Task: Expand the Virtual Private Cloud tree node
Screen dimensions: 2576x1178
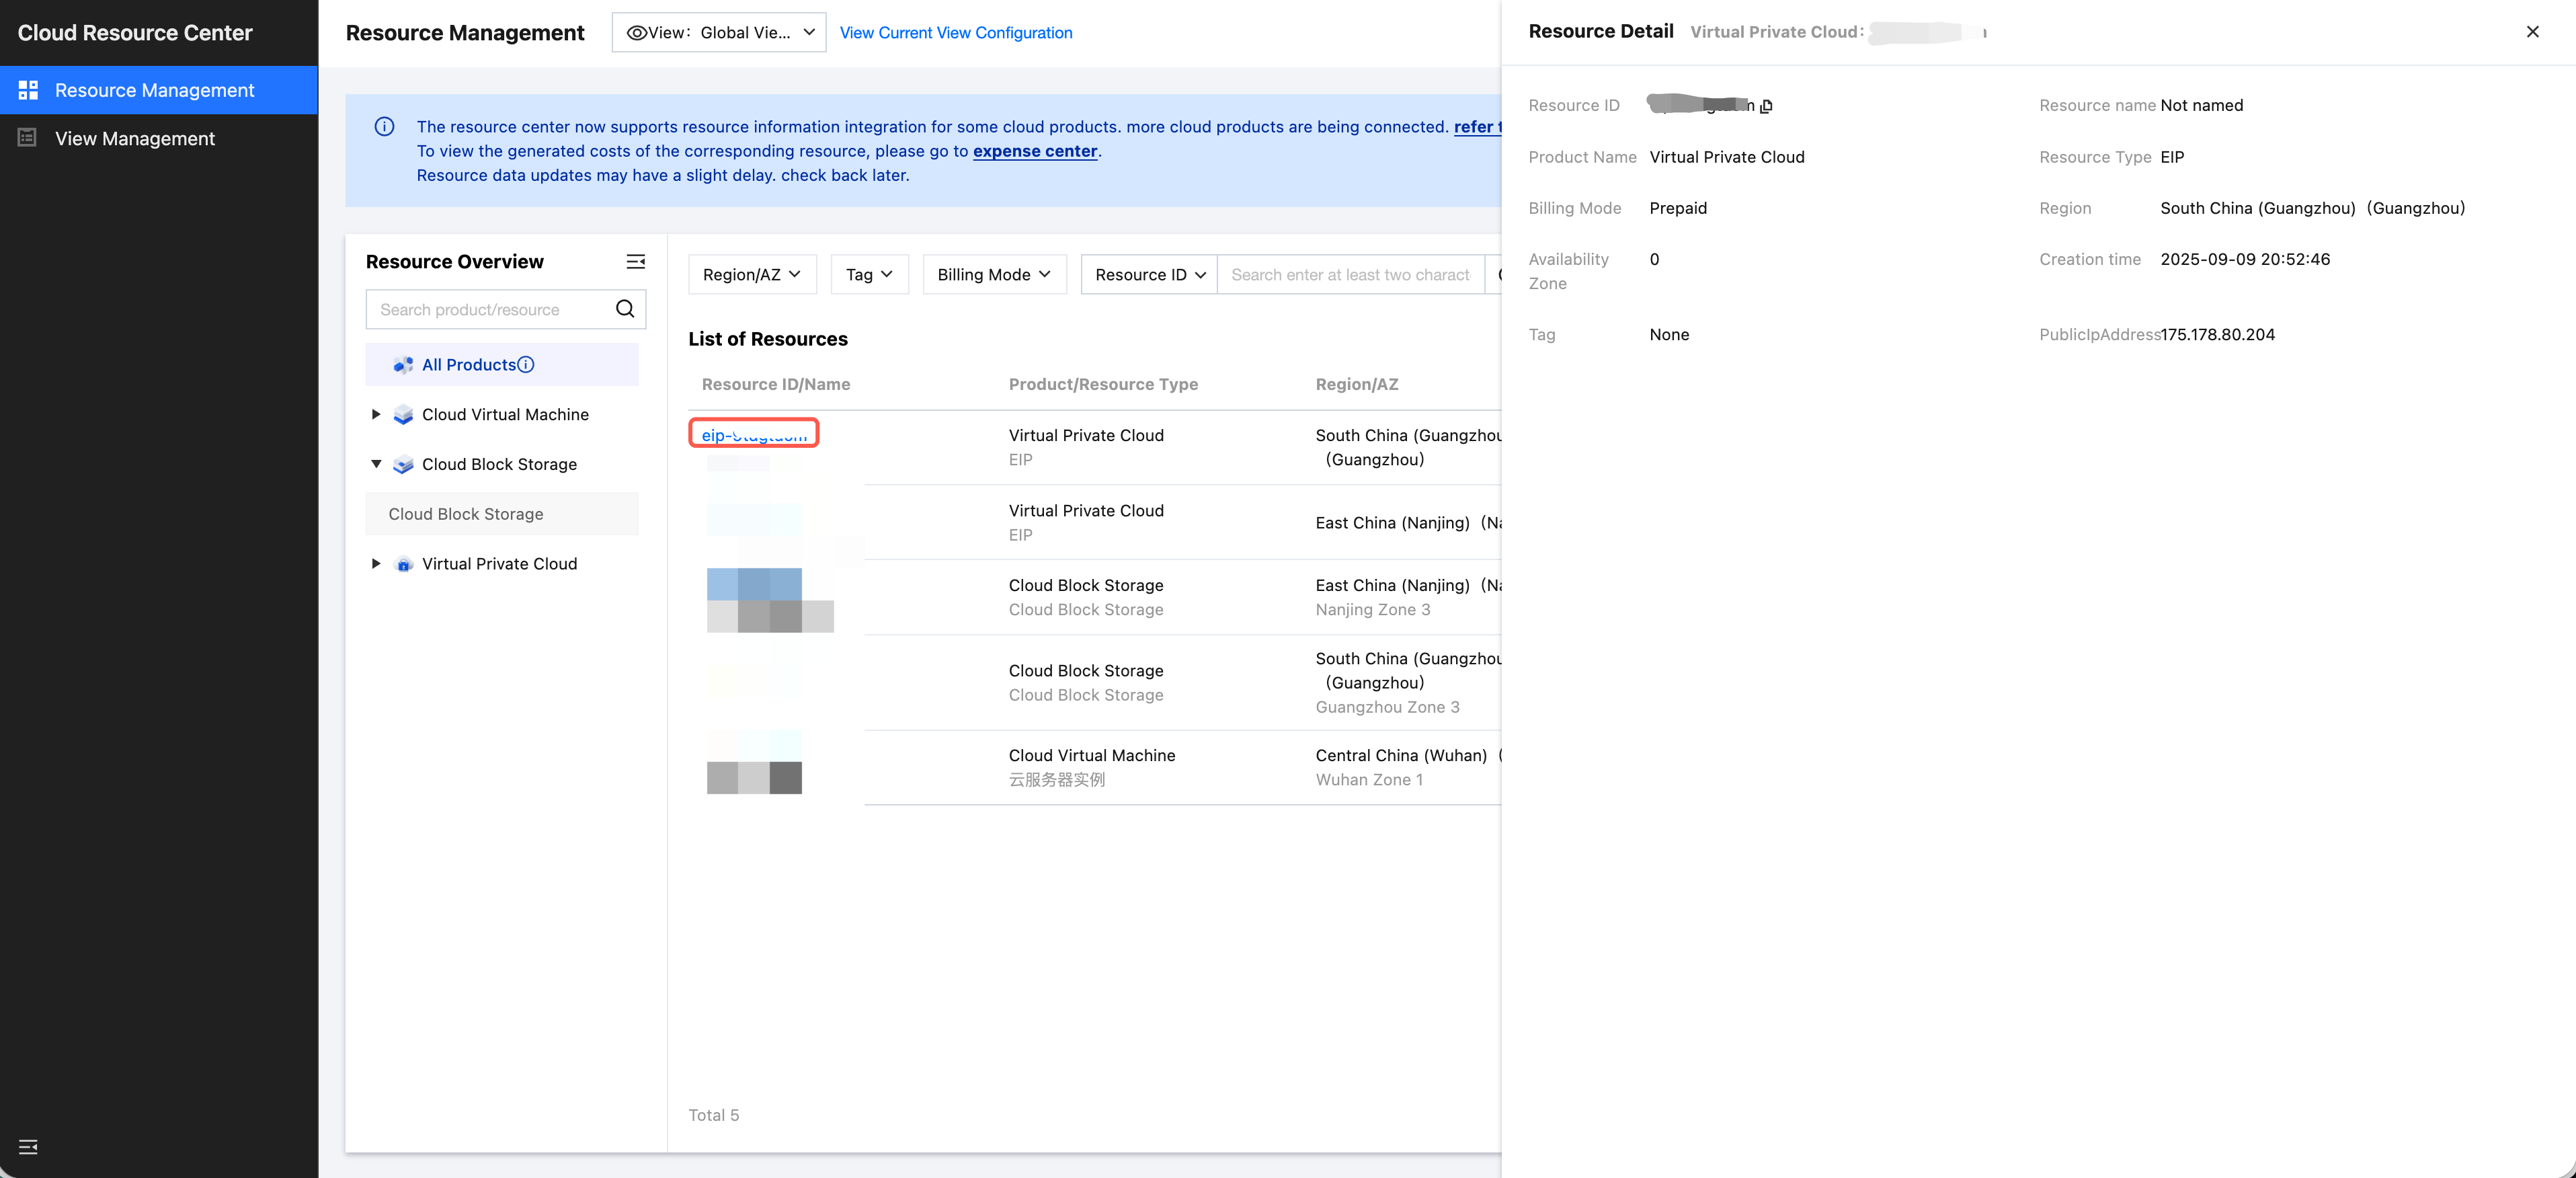Action: [x=376, y=564]
